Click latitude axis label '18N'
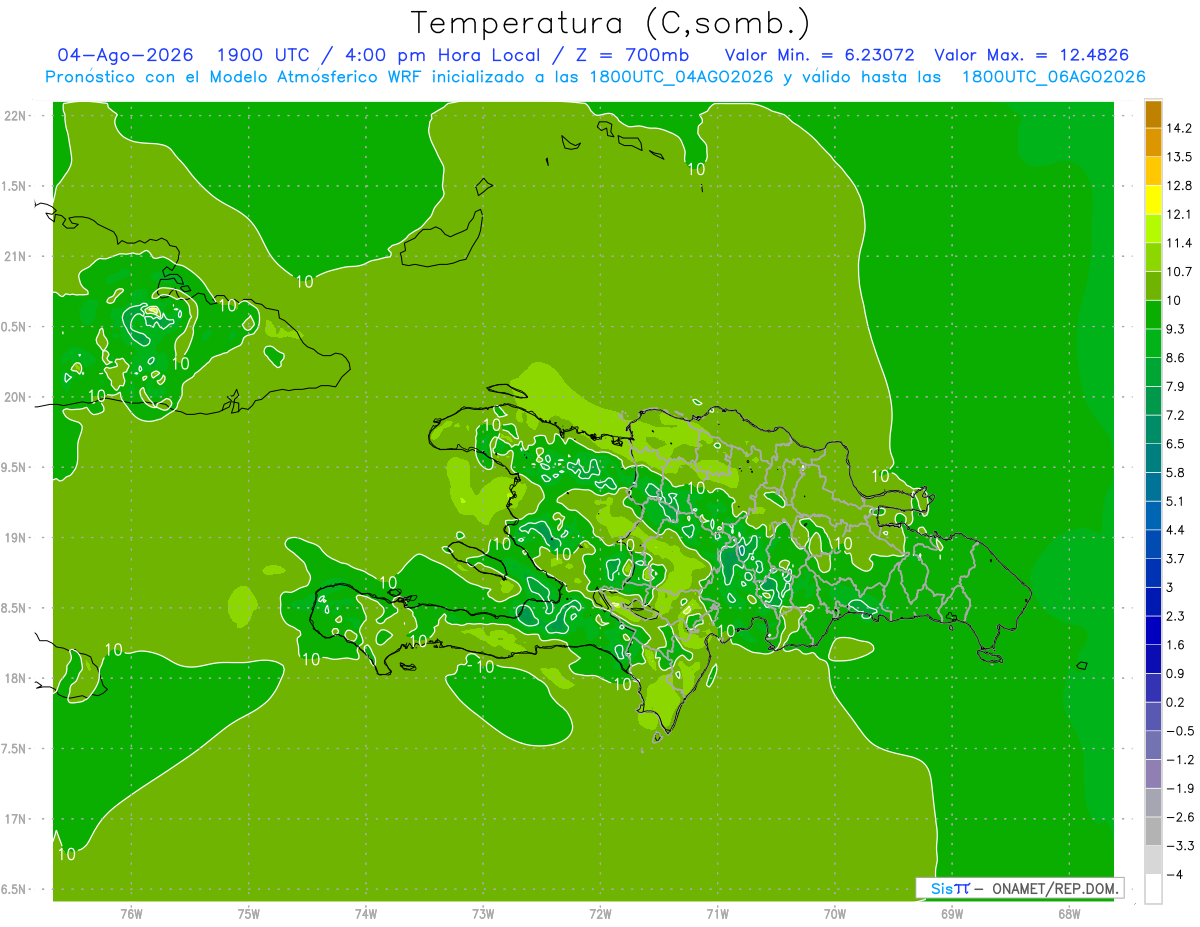The image size is (1200, 927). (x=16, y=678)
